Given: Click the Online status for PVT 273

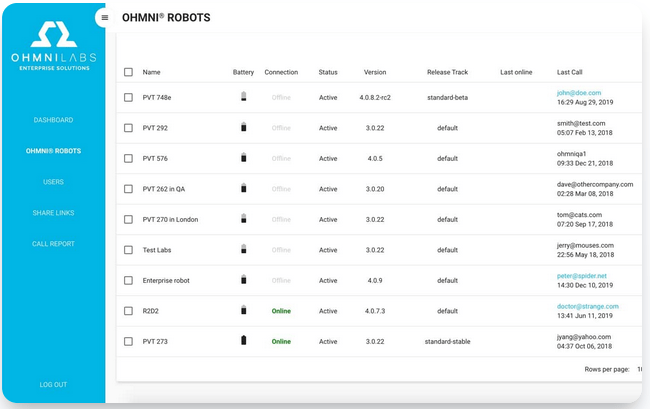Looking at the screenshot, I should (281, 341).
